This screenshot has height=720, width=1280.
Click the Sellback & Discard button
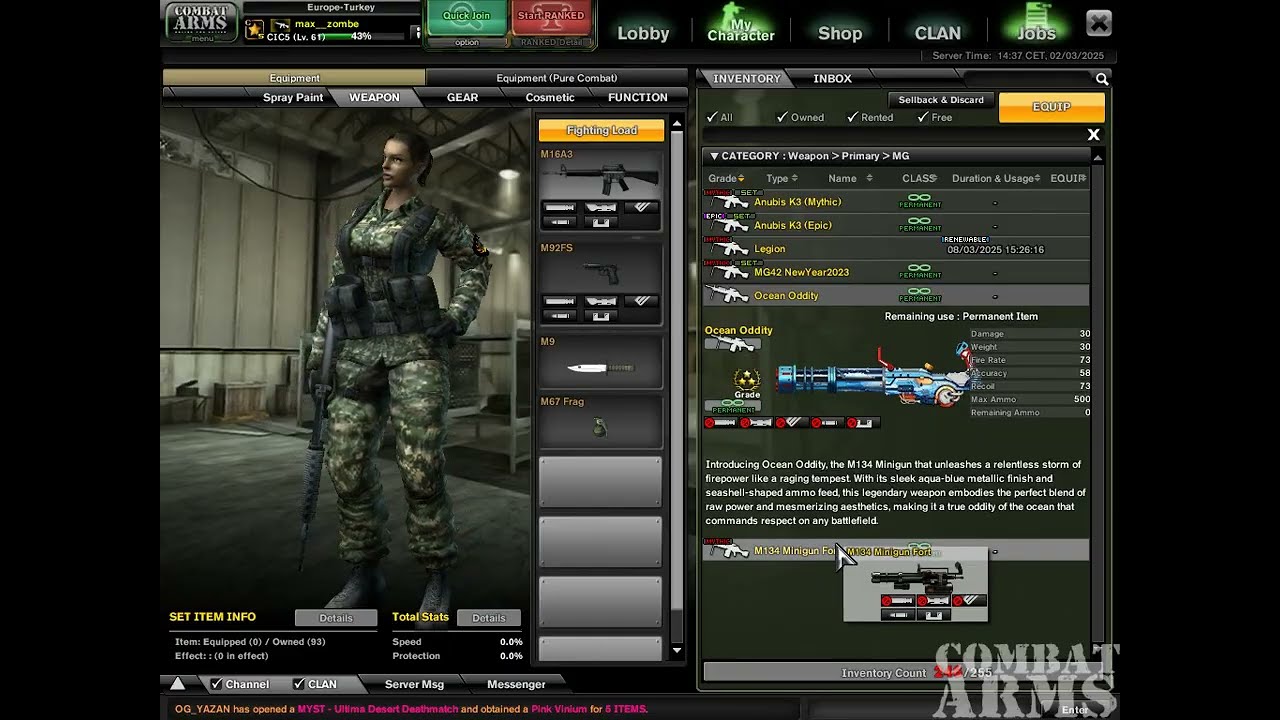pyautogui.click(x=940, y=100)
